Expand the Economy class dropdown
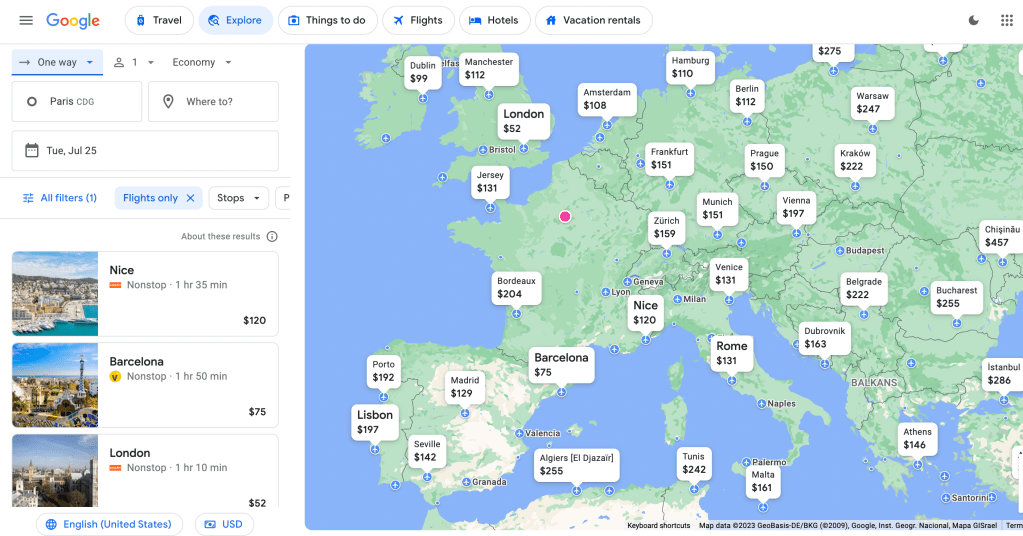 click(x=202, y=62)
